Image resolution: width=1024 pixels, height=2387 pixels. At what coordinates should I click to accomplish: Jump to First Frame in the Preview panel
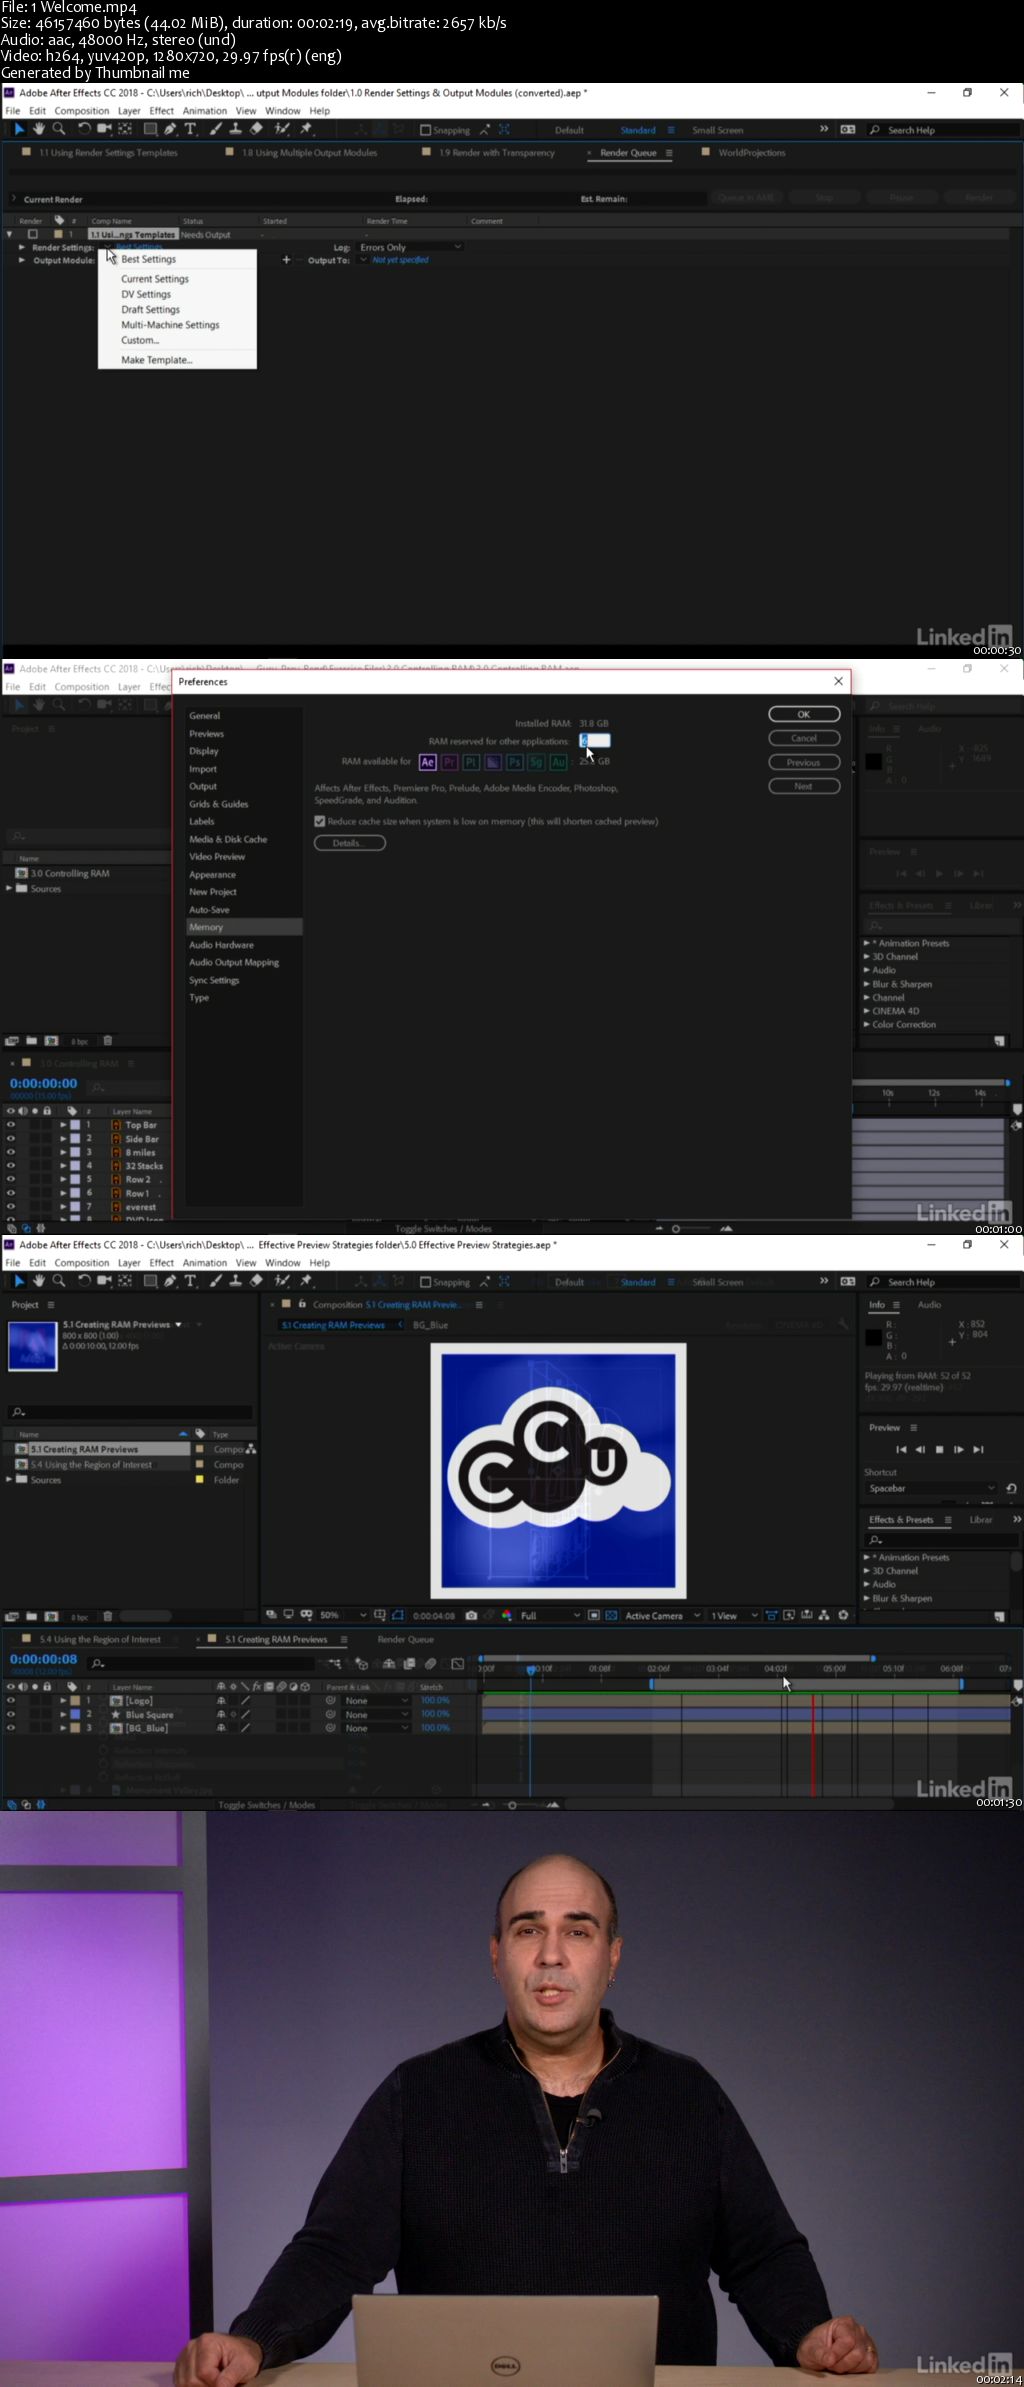click(901, 1449)
